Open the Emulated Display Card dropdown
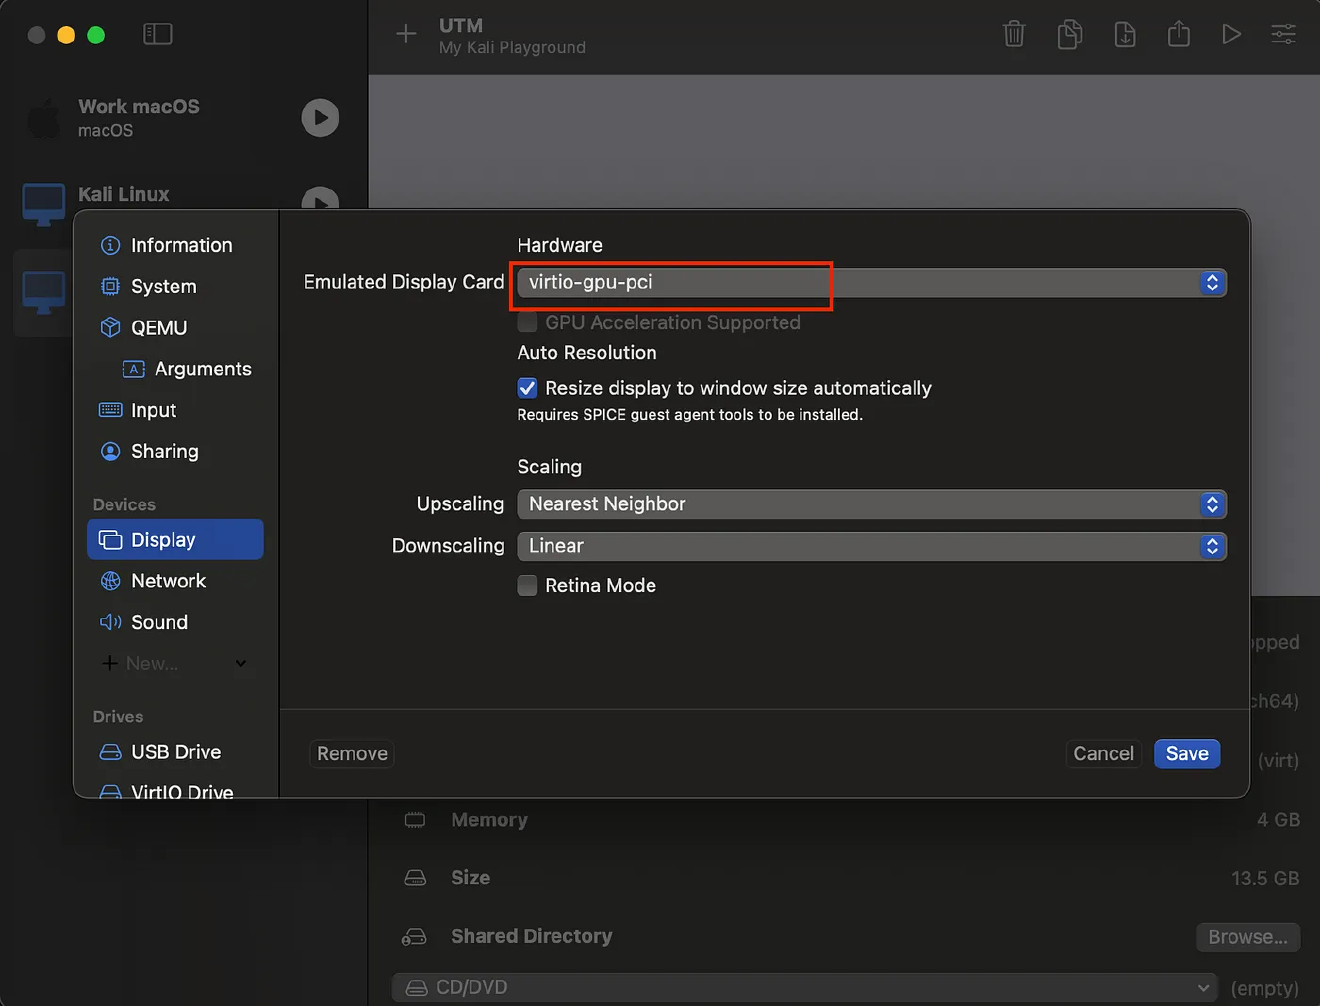This screenshot has width=1320, height=1006. pos(870,283)
